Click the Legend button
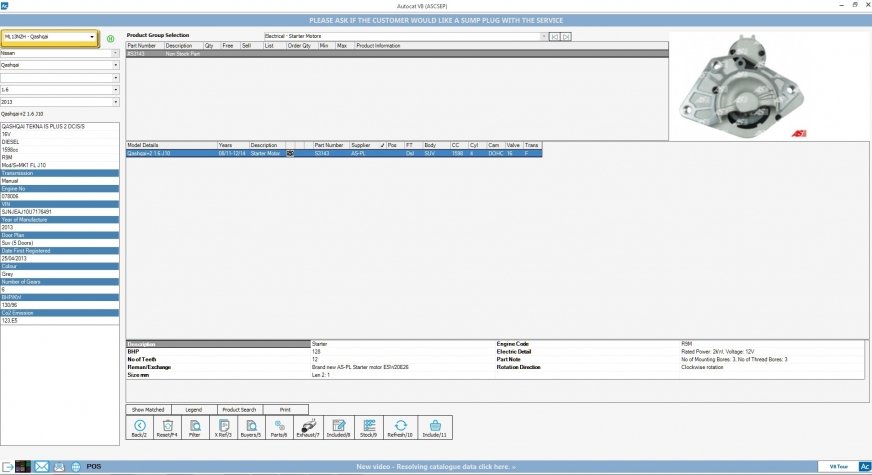Screen dimensions: 872x475 coord(194,410)
